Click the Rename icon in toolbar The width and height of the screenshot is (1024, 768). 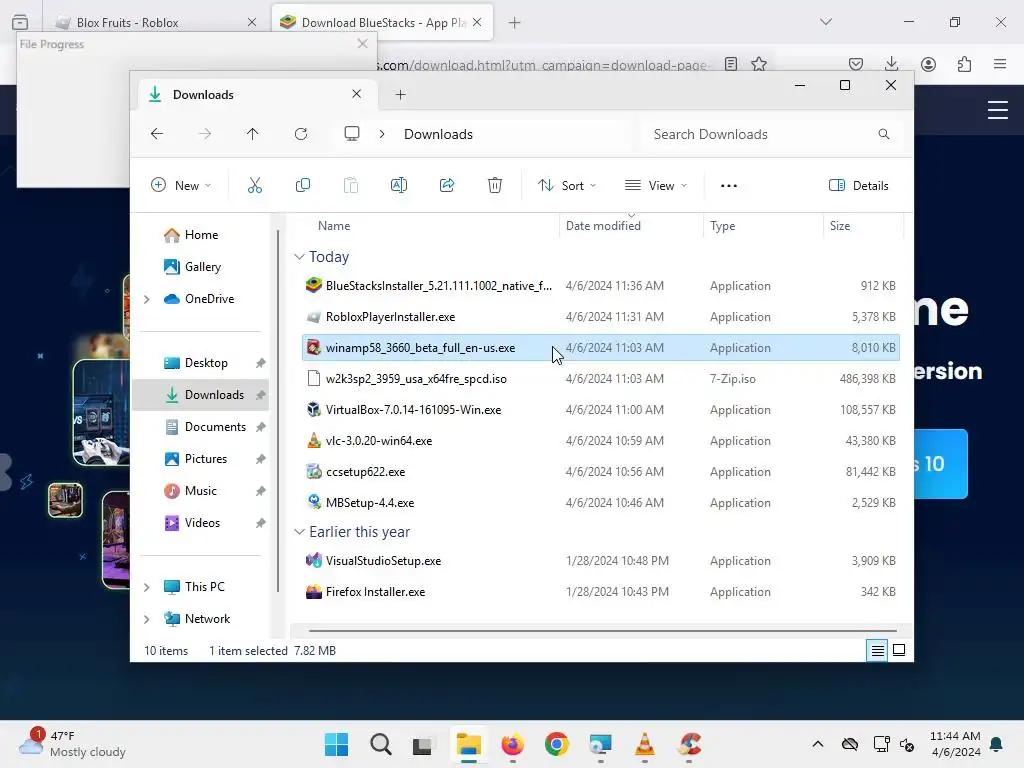click(398, 185)
